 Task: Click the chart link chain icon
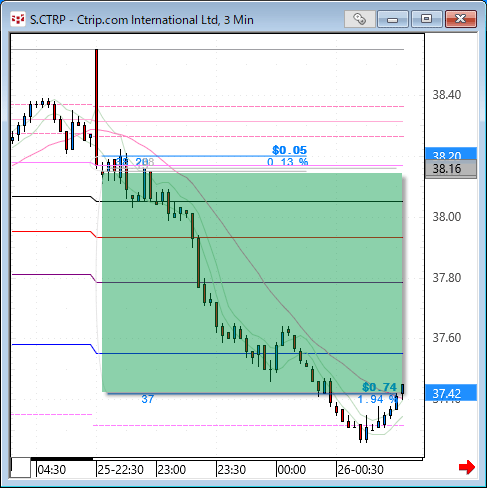[359, 19]
